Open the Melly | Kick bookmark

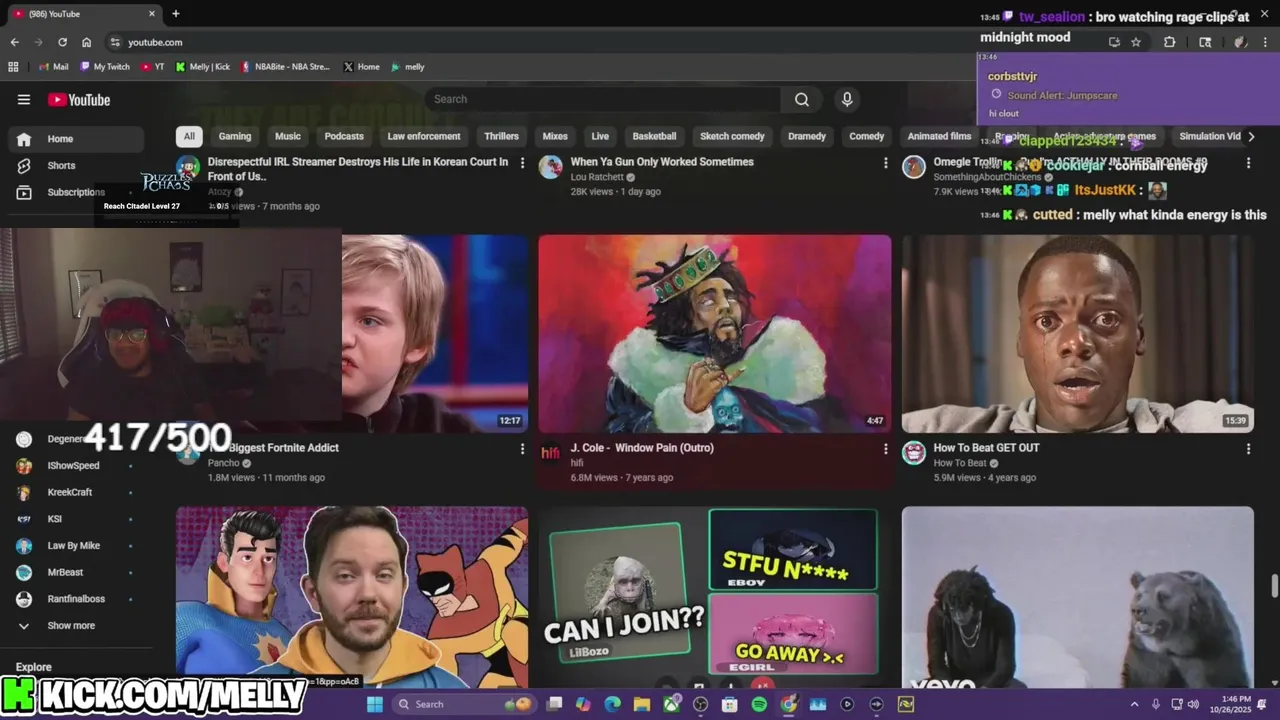coord(202,67)
